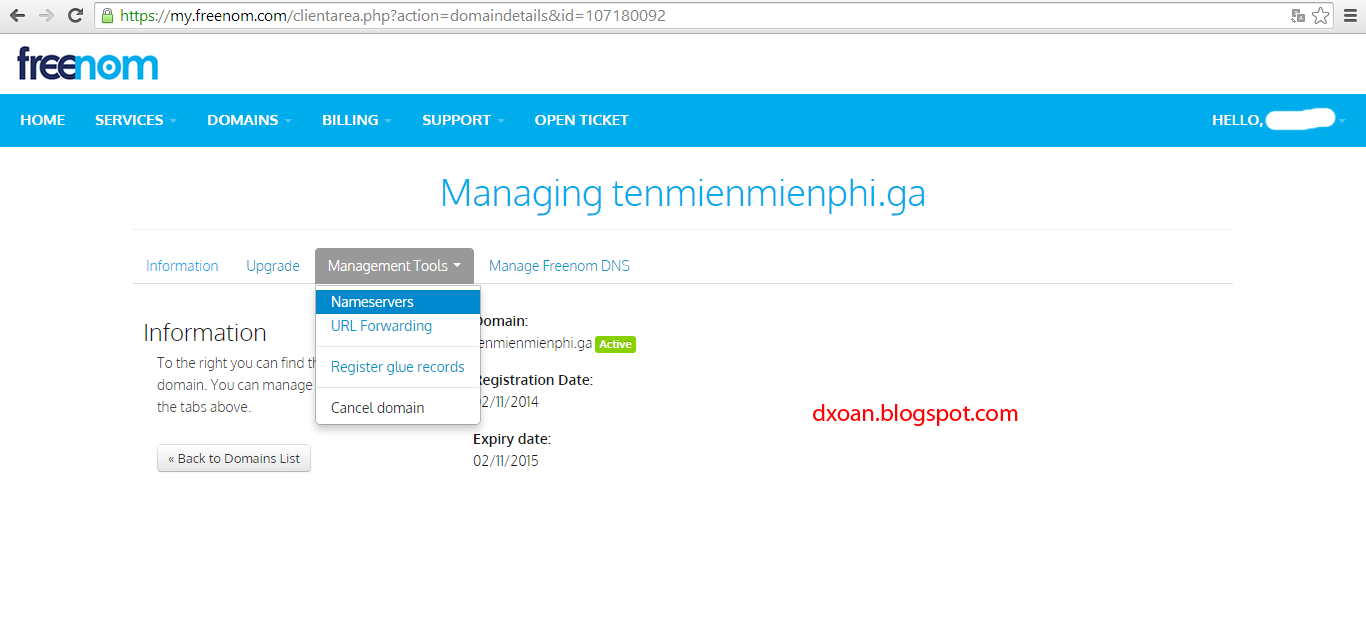This screenshot has height=627, width=1366.
Task: Click the Information section heading
Action: (205, 333)
